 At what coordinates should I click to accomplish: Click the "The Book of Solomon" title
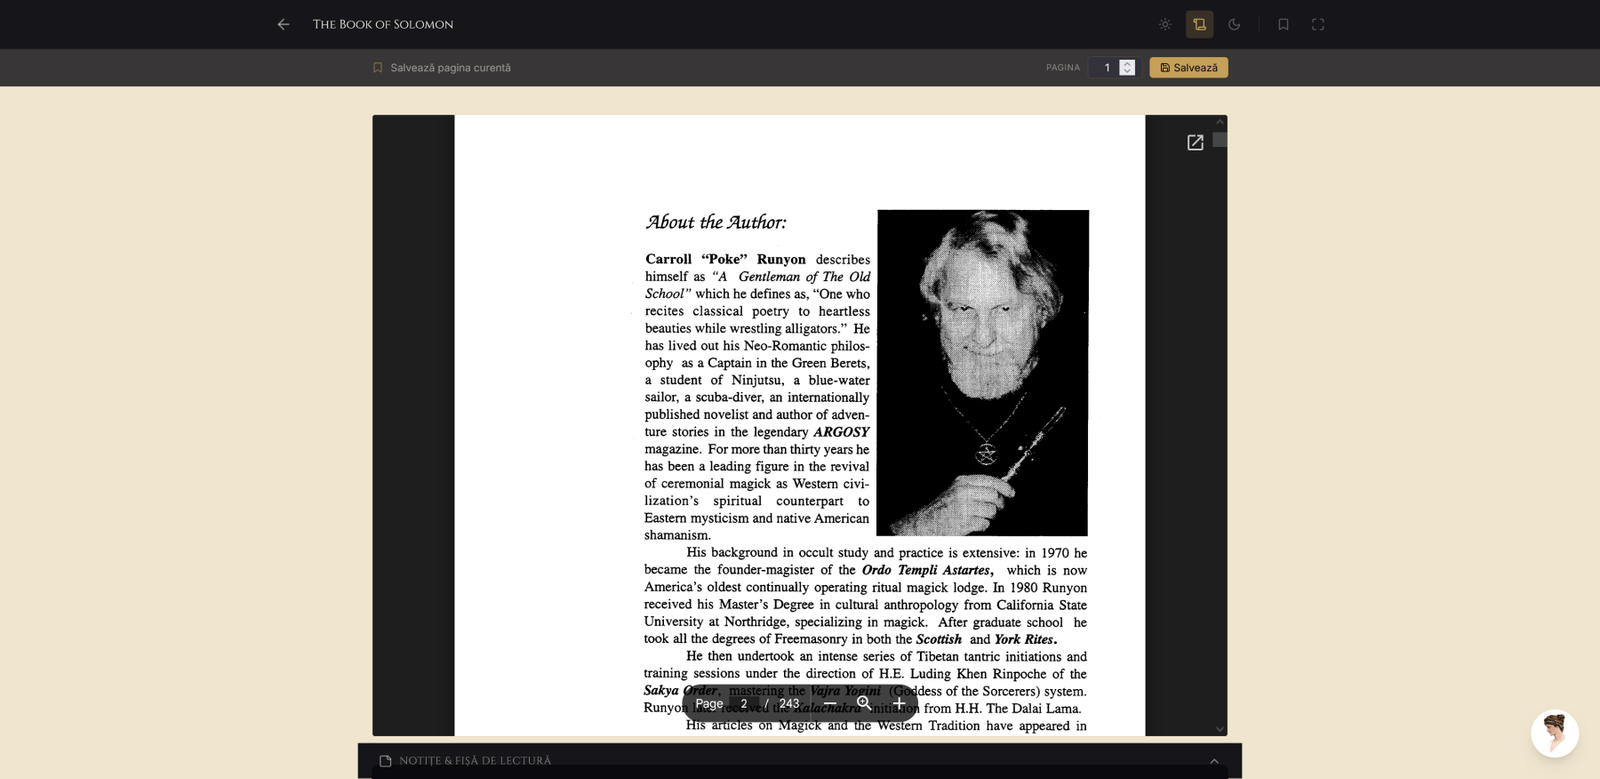coord(383,24)
